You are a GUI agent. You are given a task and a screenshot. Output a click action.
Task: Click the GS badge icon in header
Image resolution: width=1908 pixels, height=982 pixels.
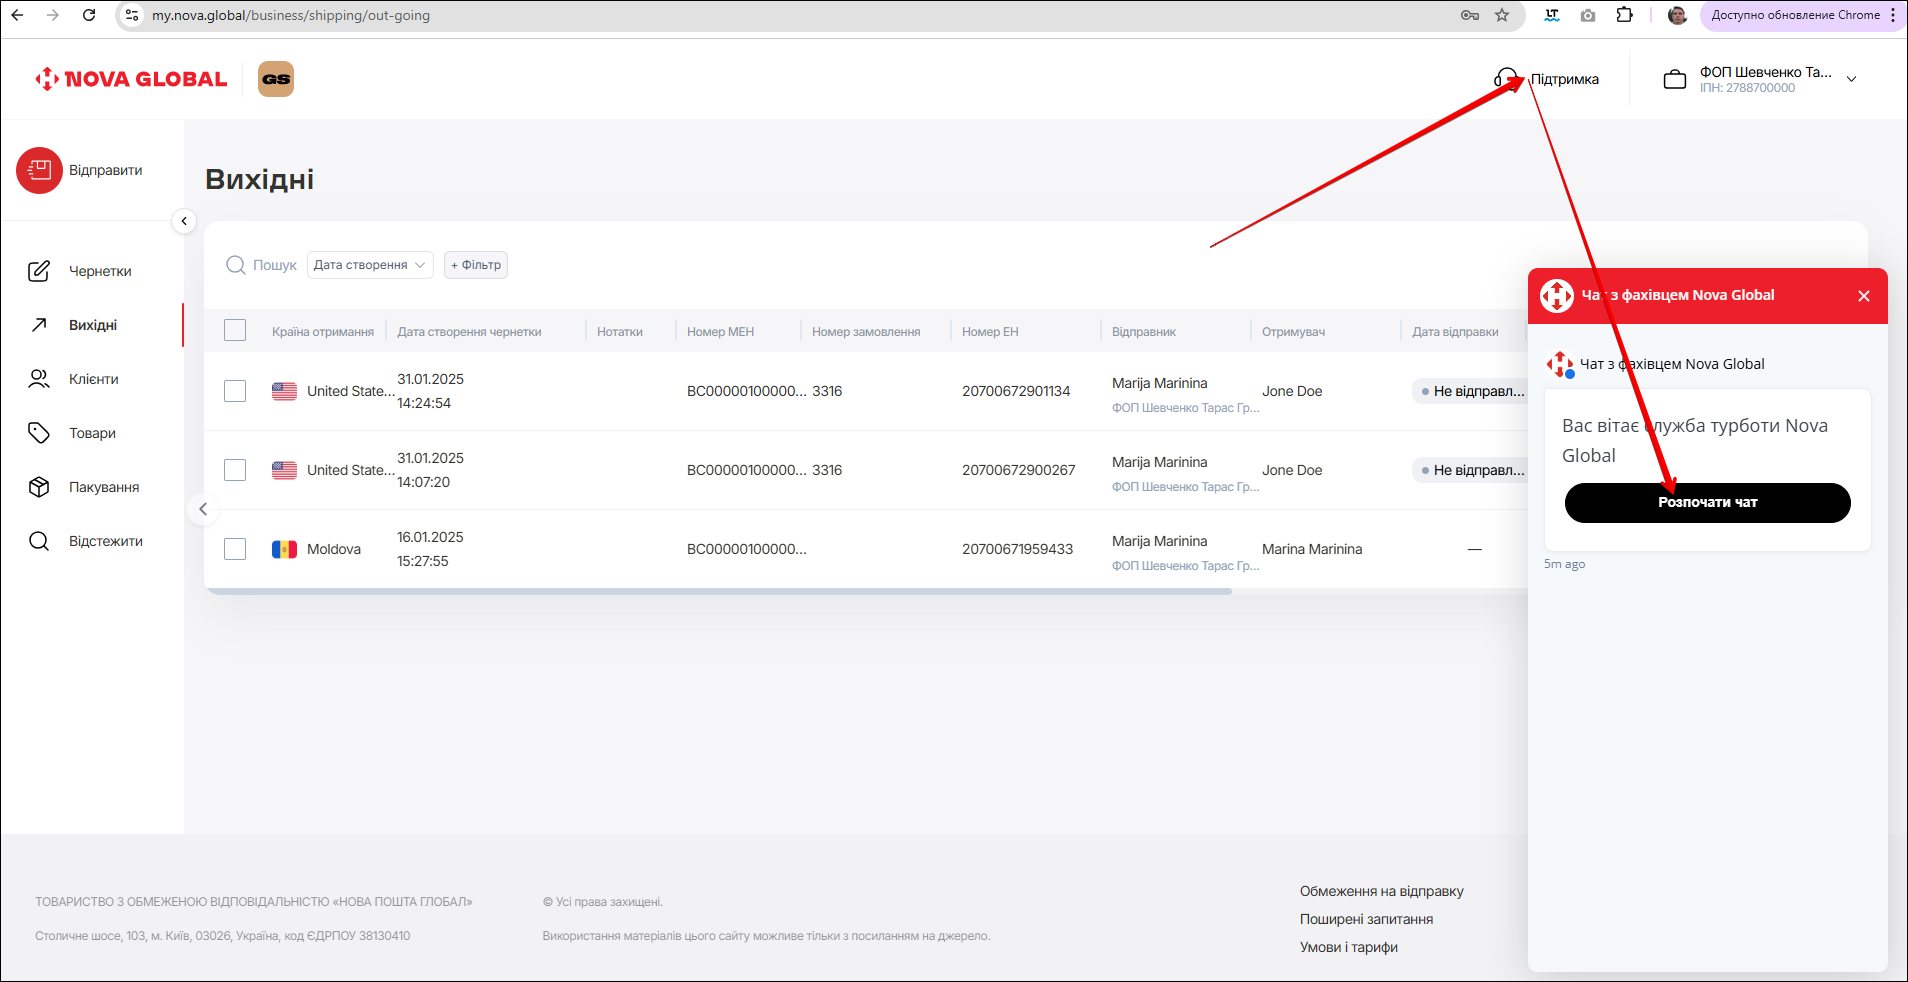(x=276, y=79)
